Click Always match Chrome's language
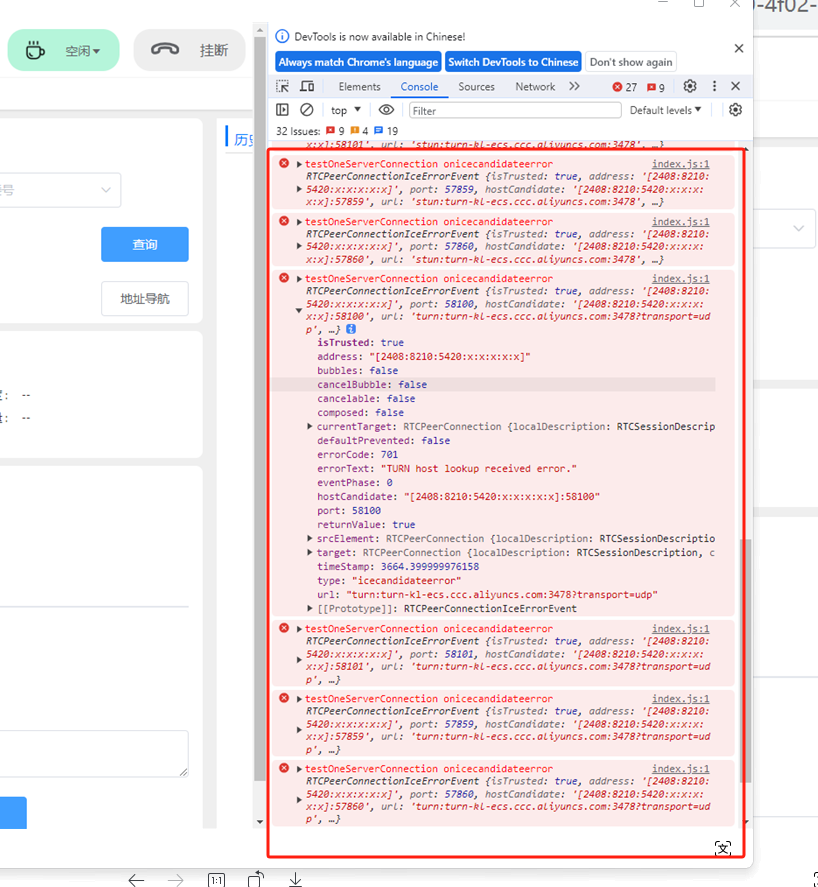Image resolution: width=818 pixels, height=887 pixels. pos(358,62)
